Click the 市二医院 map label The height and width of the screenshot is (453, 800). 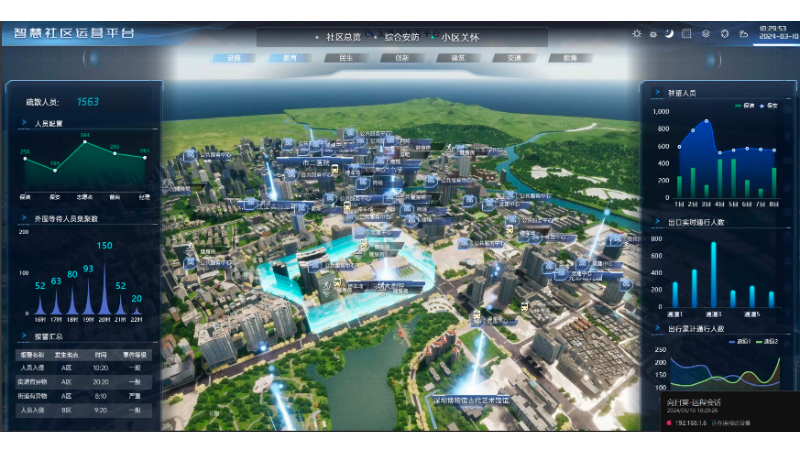[x=316, y=163]
